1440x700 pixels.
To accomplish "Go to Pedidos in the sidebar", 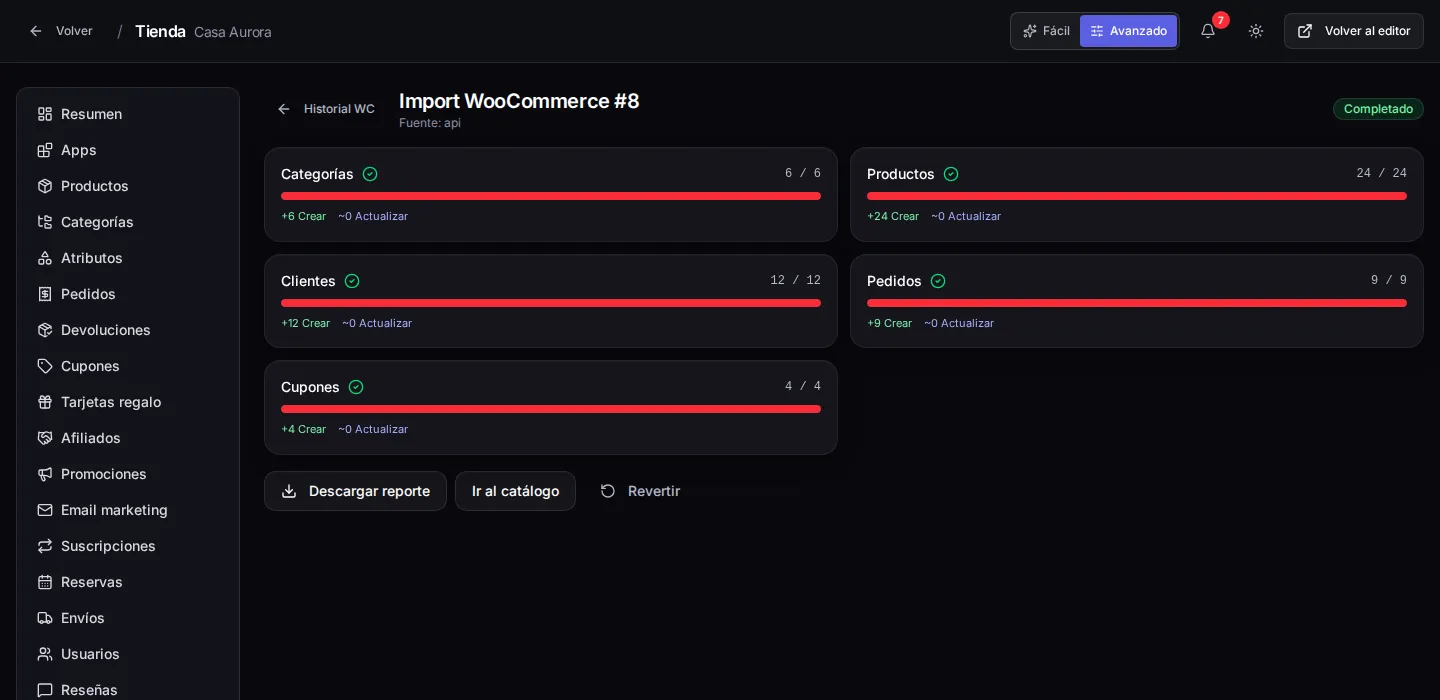I will [128, 294].
